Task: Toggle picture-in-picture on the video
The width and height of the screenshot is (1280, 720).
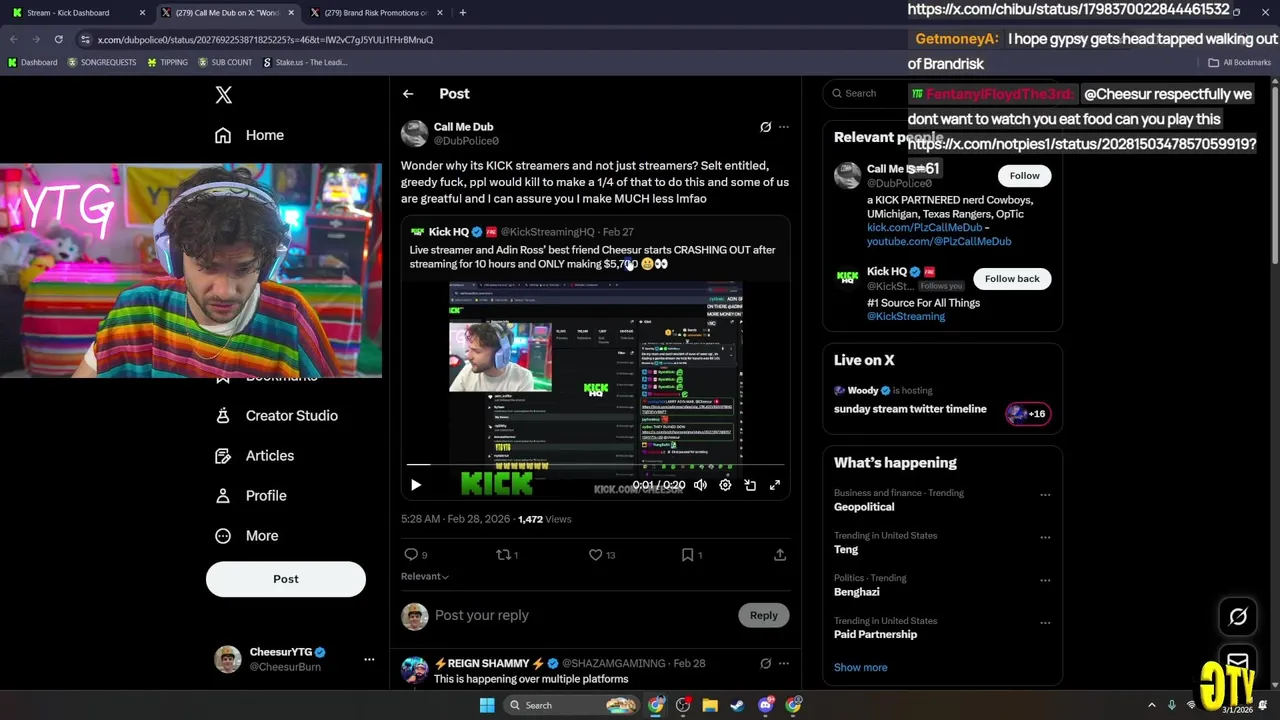Action: click(x=750, y=485)
